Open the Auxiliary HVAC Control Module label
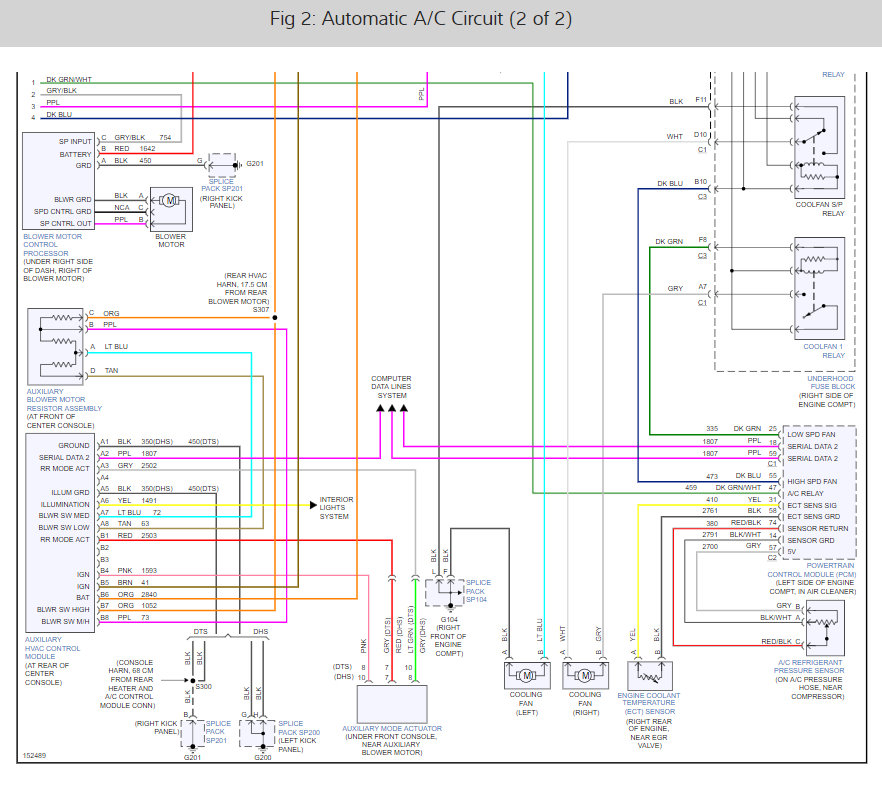Screen dimensions: 882x785 (x=52, y=648)
